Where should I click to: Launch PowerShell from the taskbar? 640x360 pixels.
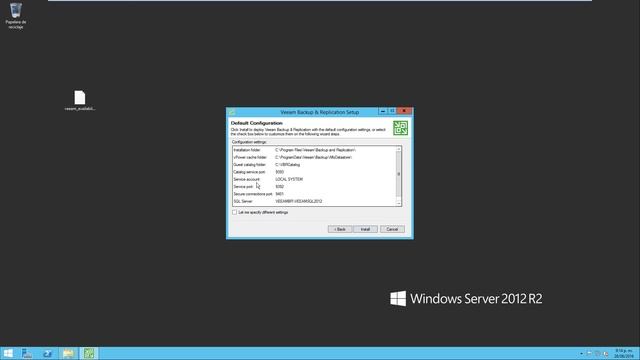tap(48, 353)
